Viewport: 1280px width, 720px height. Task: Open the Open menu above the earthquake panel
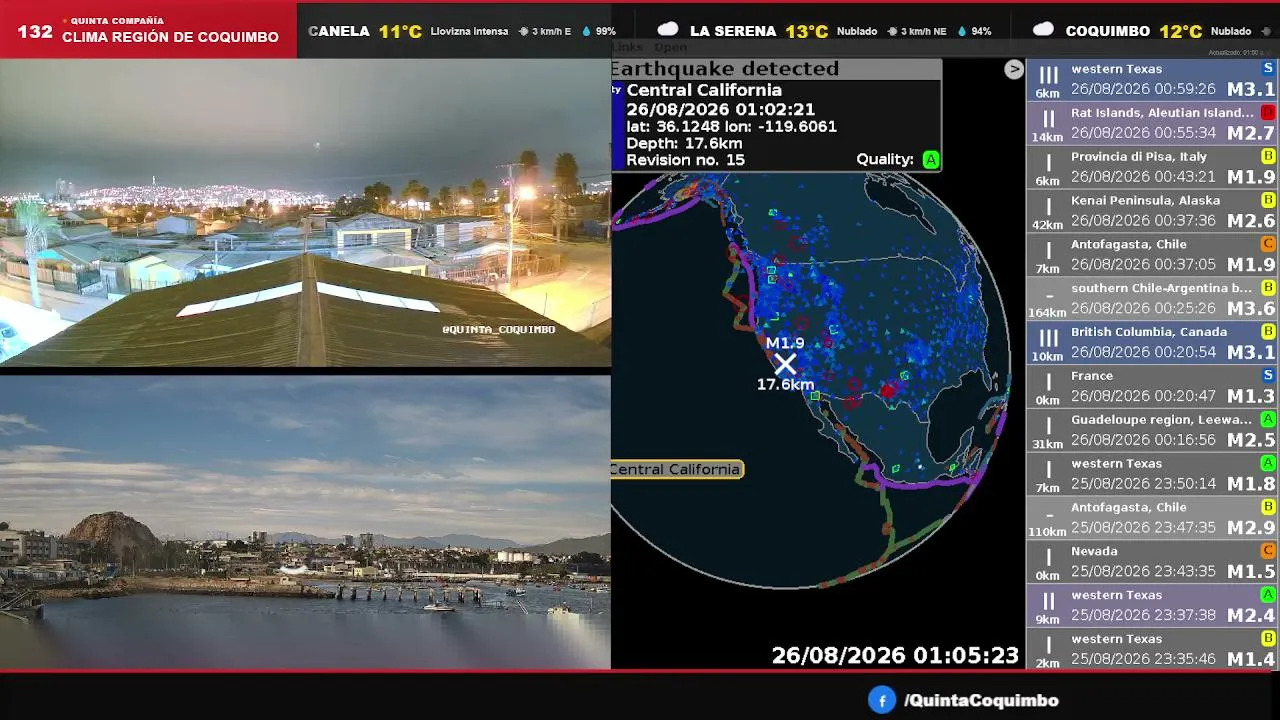pyautogui.click(x=670, y=47)
